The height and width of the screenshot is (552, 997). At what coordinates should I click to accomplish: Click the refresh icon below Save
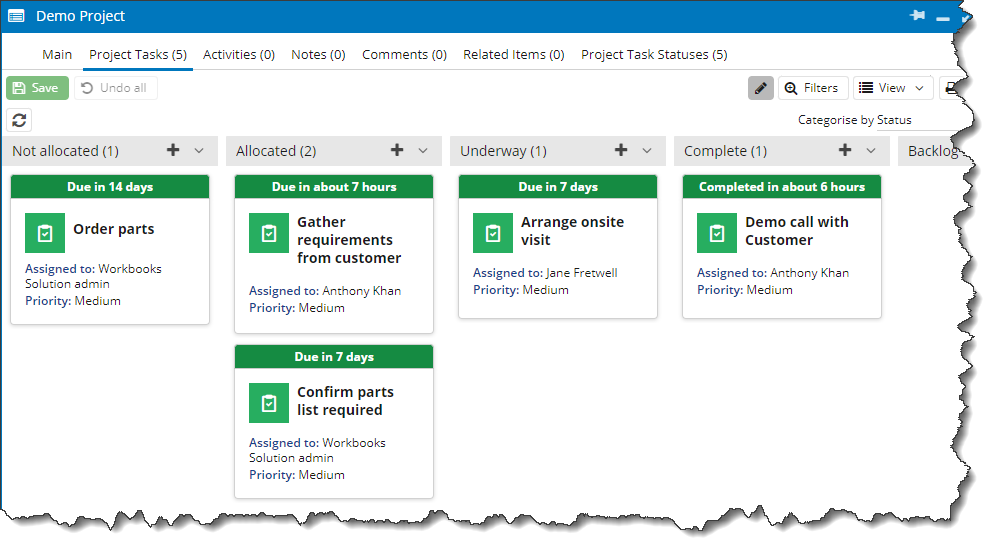pyautogui.click(x=19, y=120)
